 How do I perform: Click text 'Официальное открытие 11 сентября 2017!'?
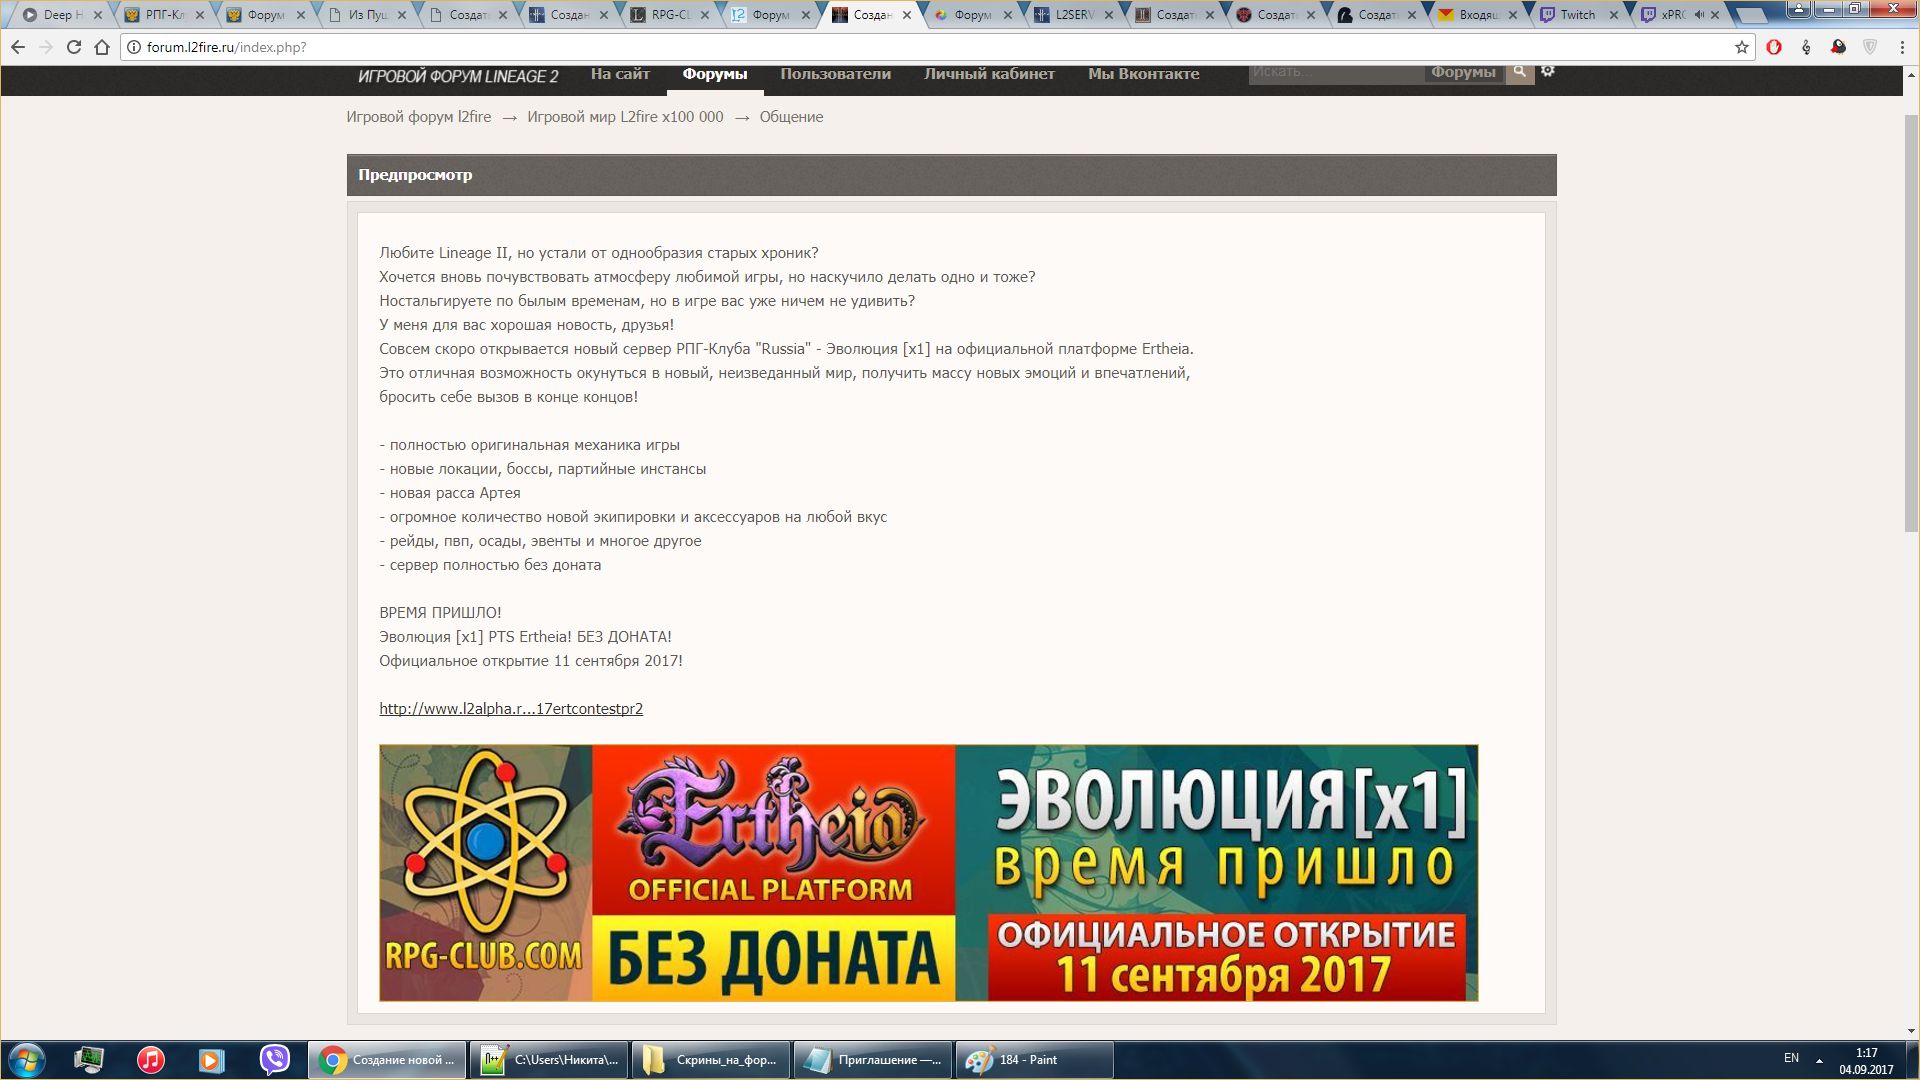click(531, 661)
